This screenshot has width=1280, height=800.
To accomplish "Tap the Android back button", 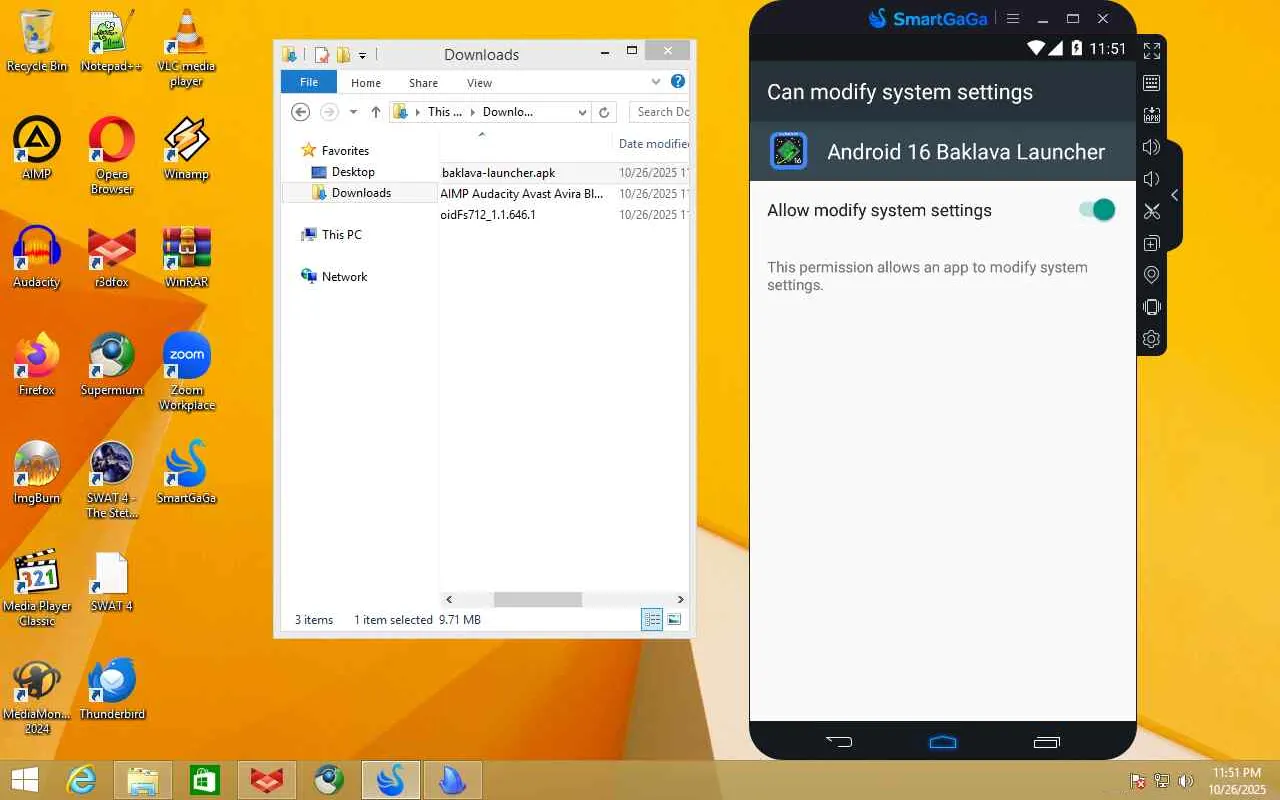I will click(x=839, y=741).
